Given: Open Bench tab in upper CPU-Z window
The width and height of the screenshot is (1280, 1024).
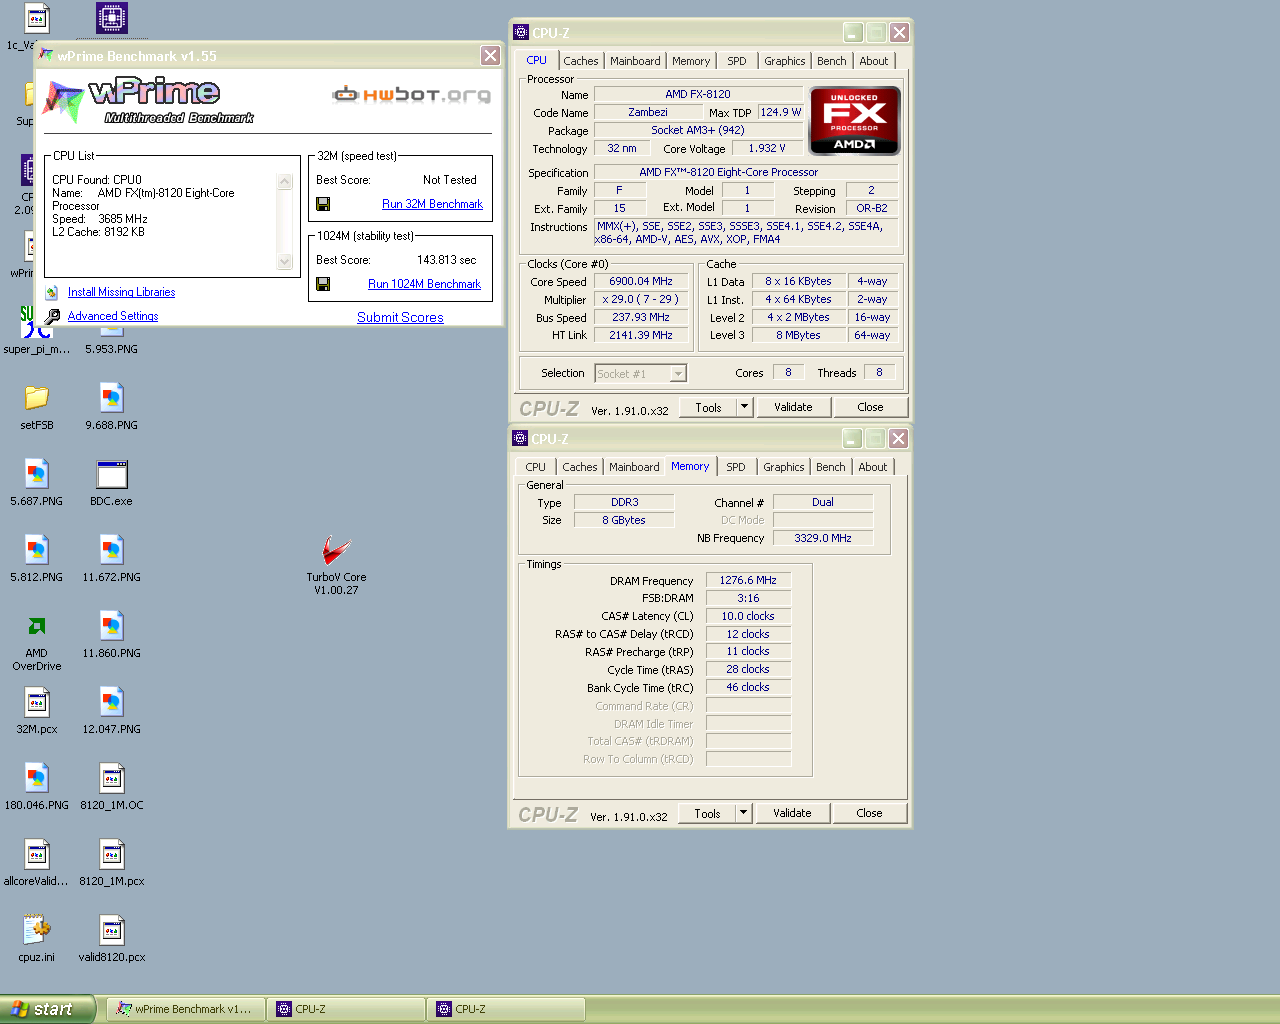Looking at the screenshot, I should click(x=832, y=61).
